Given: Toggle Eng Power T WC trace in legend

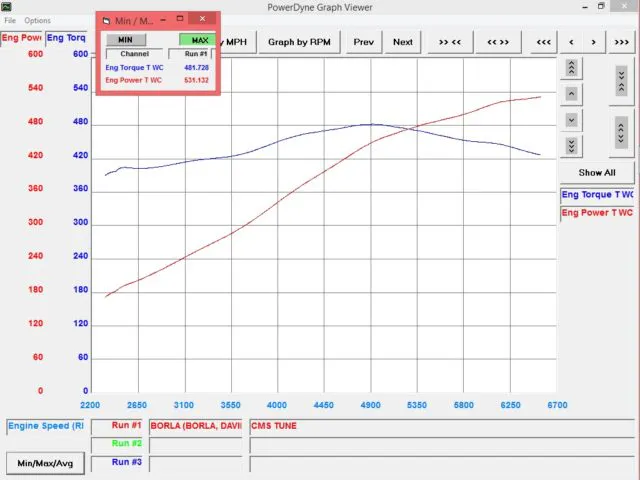Looking at the screenshot, I should (597, 213).
